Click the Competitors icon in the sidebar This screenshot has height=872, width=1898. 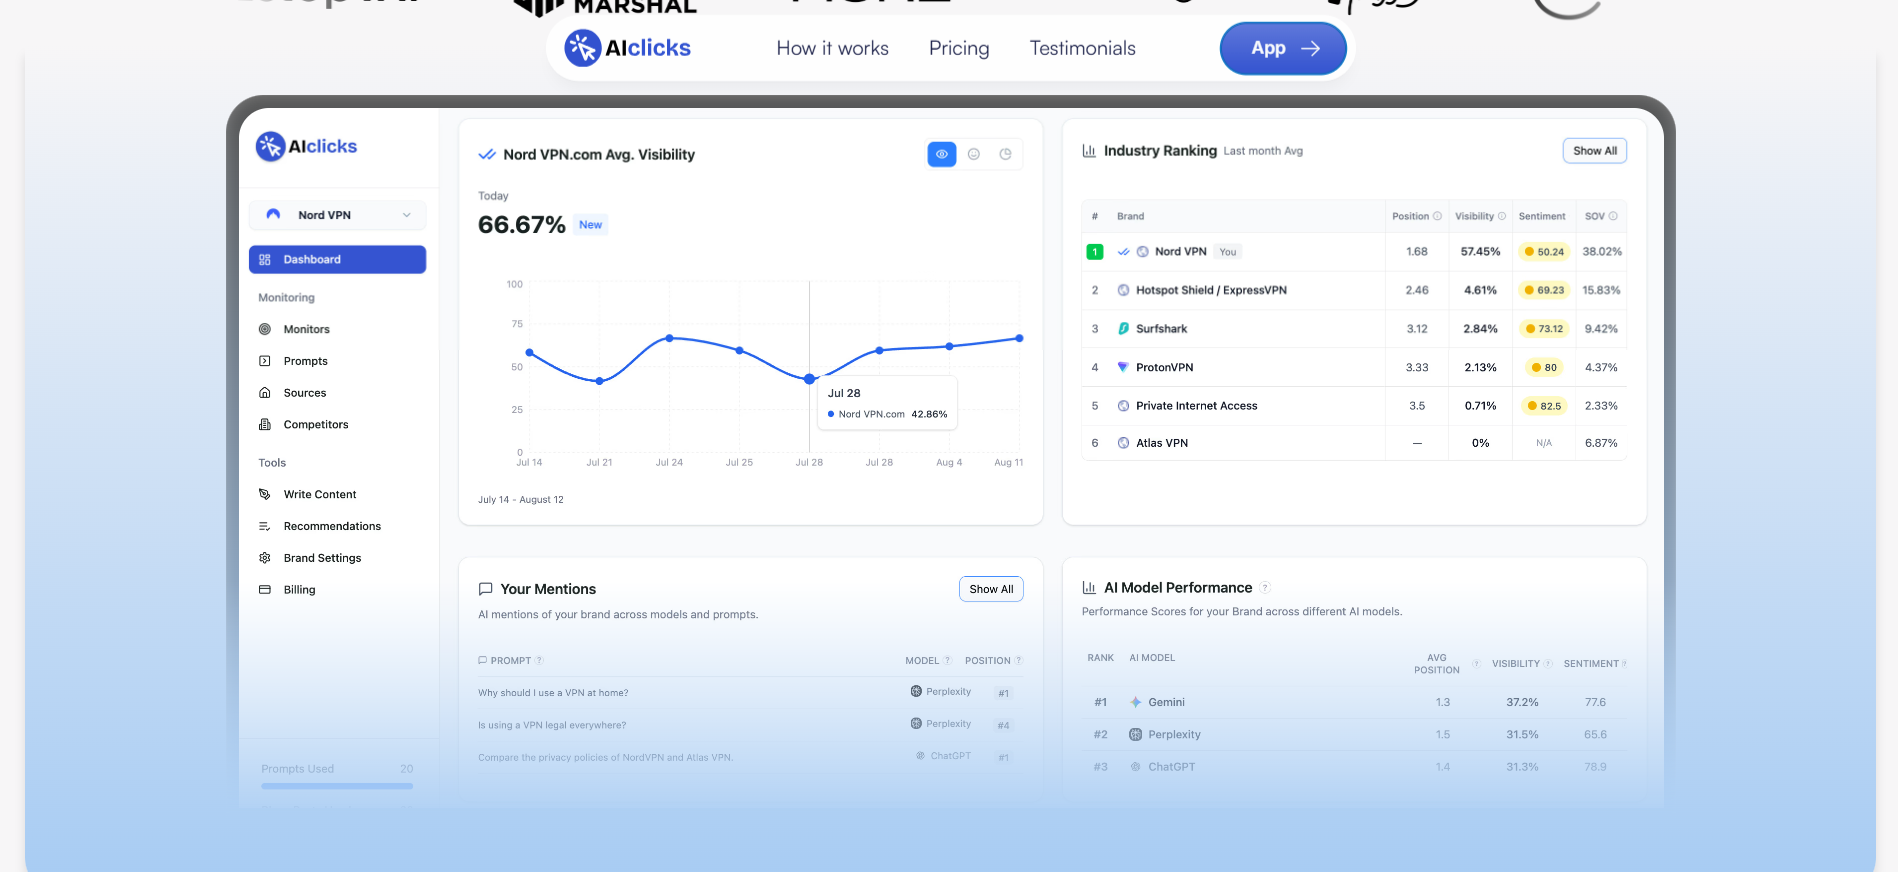(265, 424)
